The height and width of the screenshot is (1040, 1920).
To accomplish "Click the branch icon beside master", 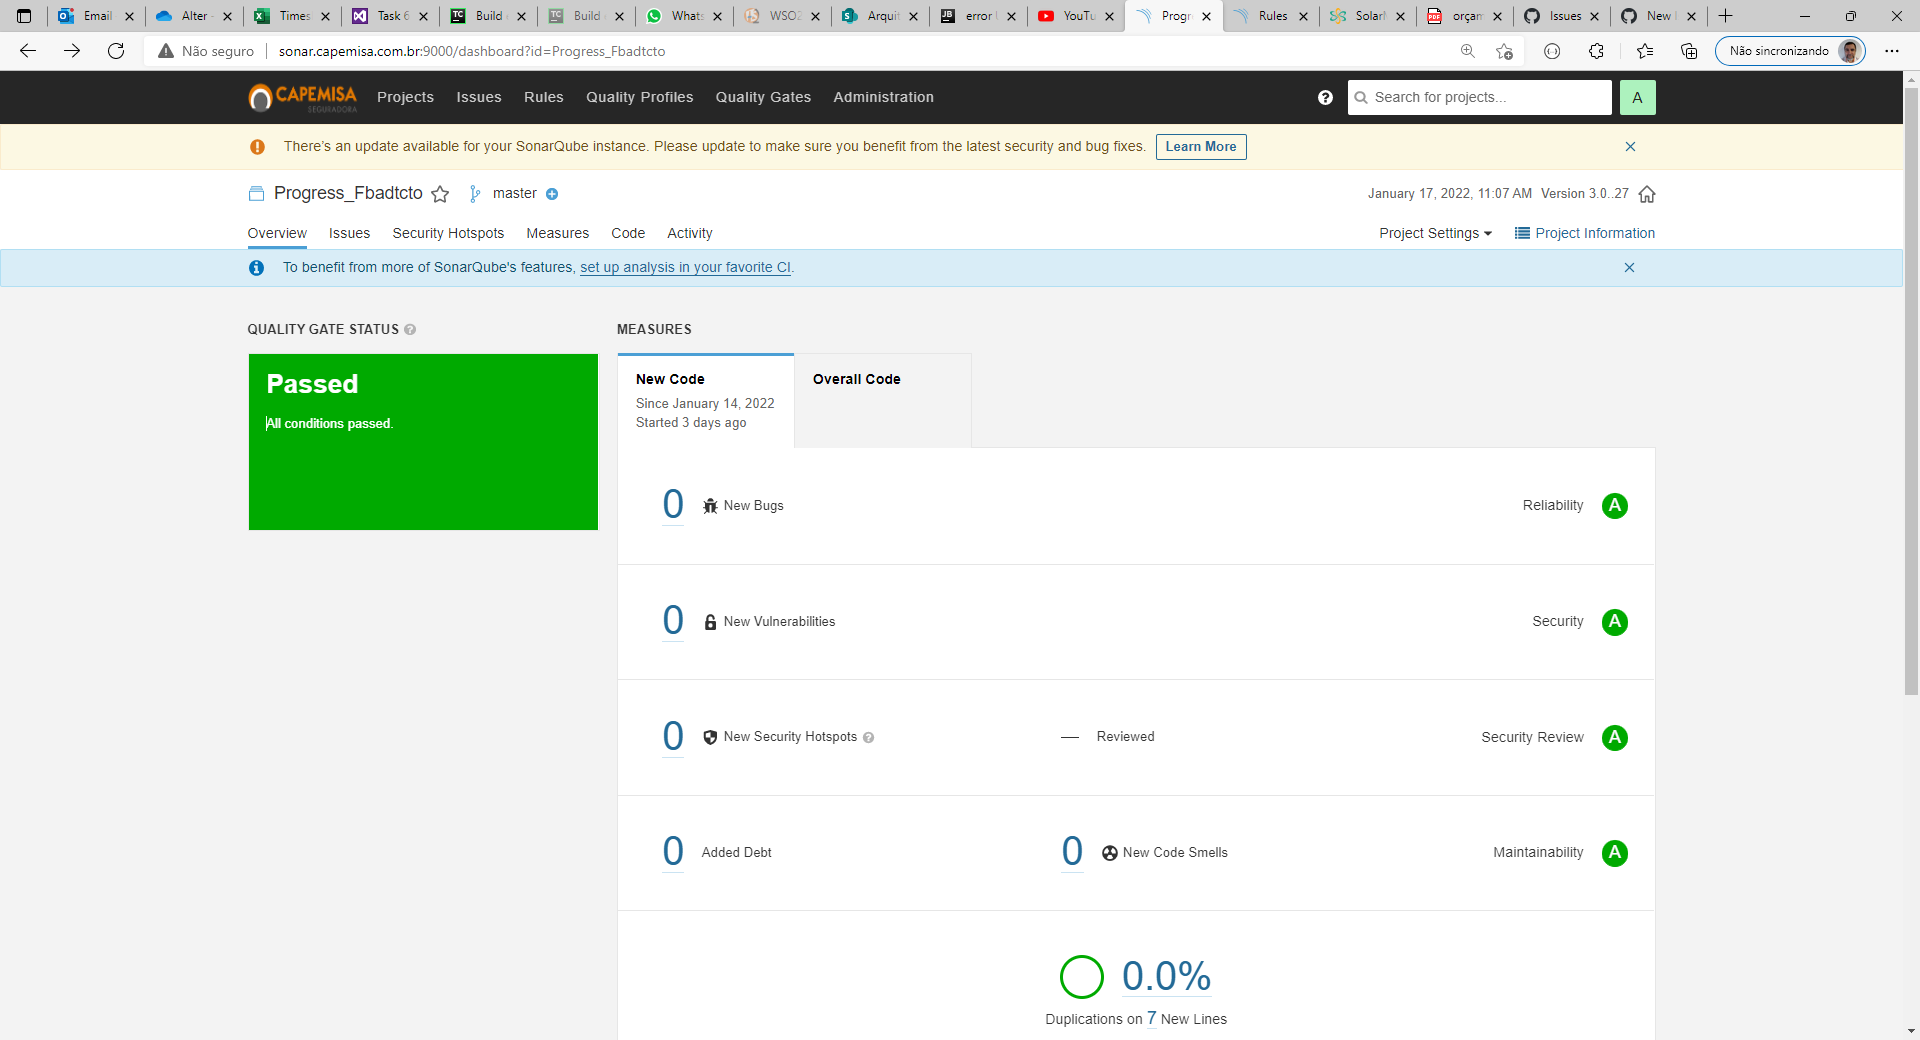I will (473, 194).
